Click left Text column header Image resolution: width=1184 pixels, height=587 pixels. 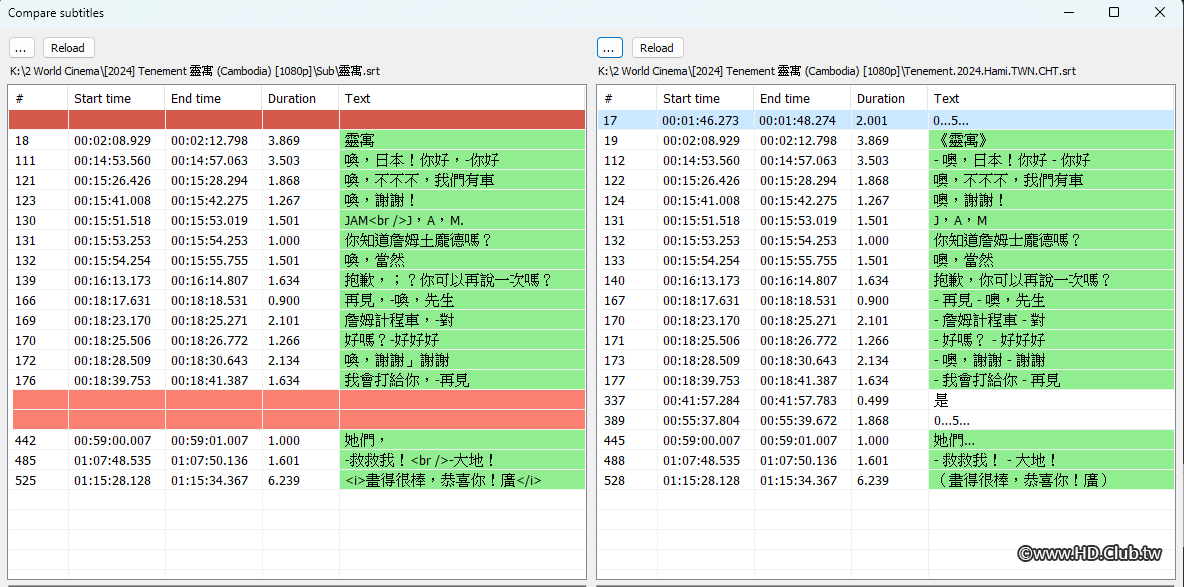(462, 98)
